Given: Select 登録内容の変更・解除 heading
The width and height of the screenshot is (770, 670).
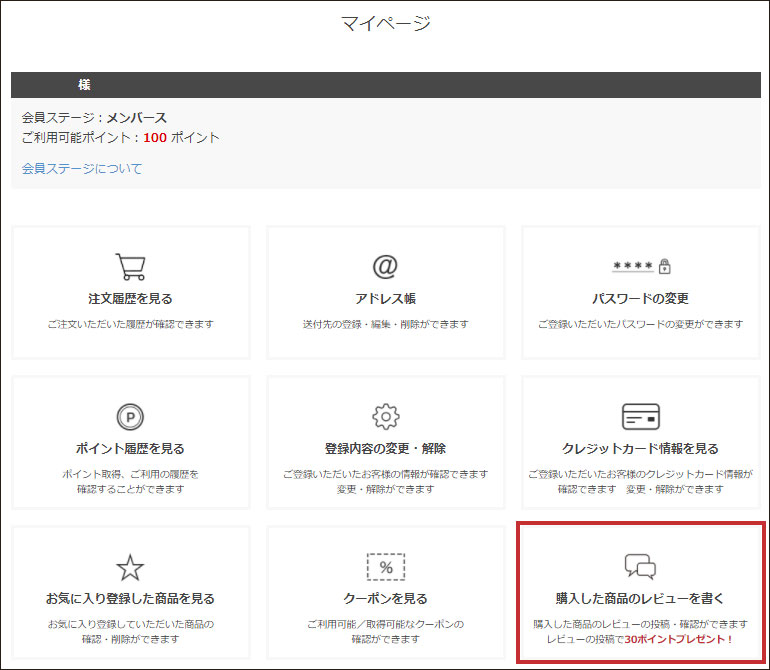Looking at the screenshot, I should point(385,448).
